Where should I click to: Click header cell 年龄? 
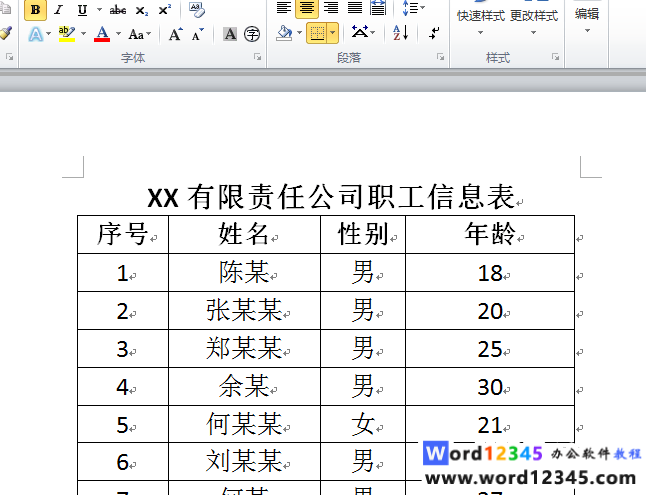pos(490,234)
